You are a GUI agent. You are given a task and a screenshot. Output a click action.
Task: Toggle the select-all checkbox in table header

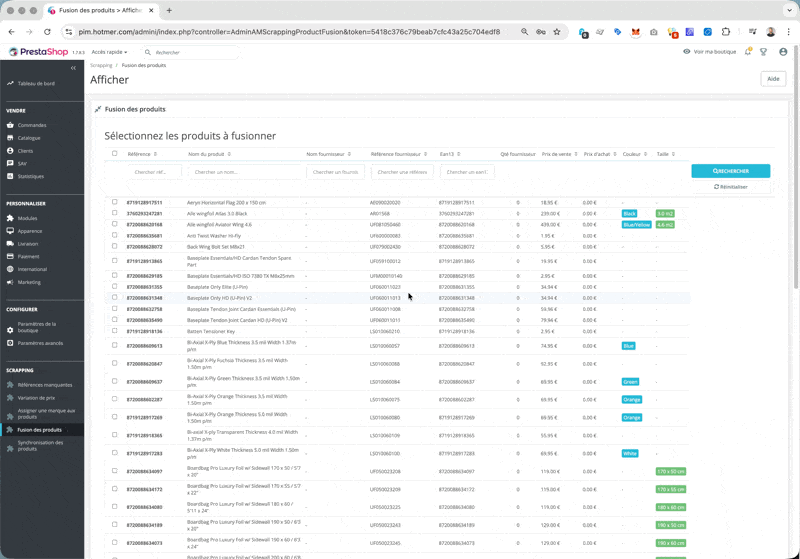(114, 154)
